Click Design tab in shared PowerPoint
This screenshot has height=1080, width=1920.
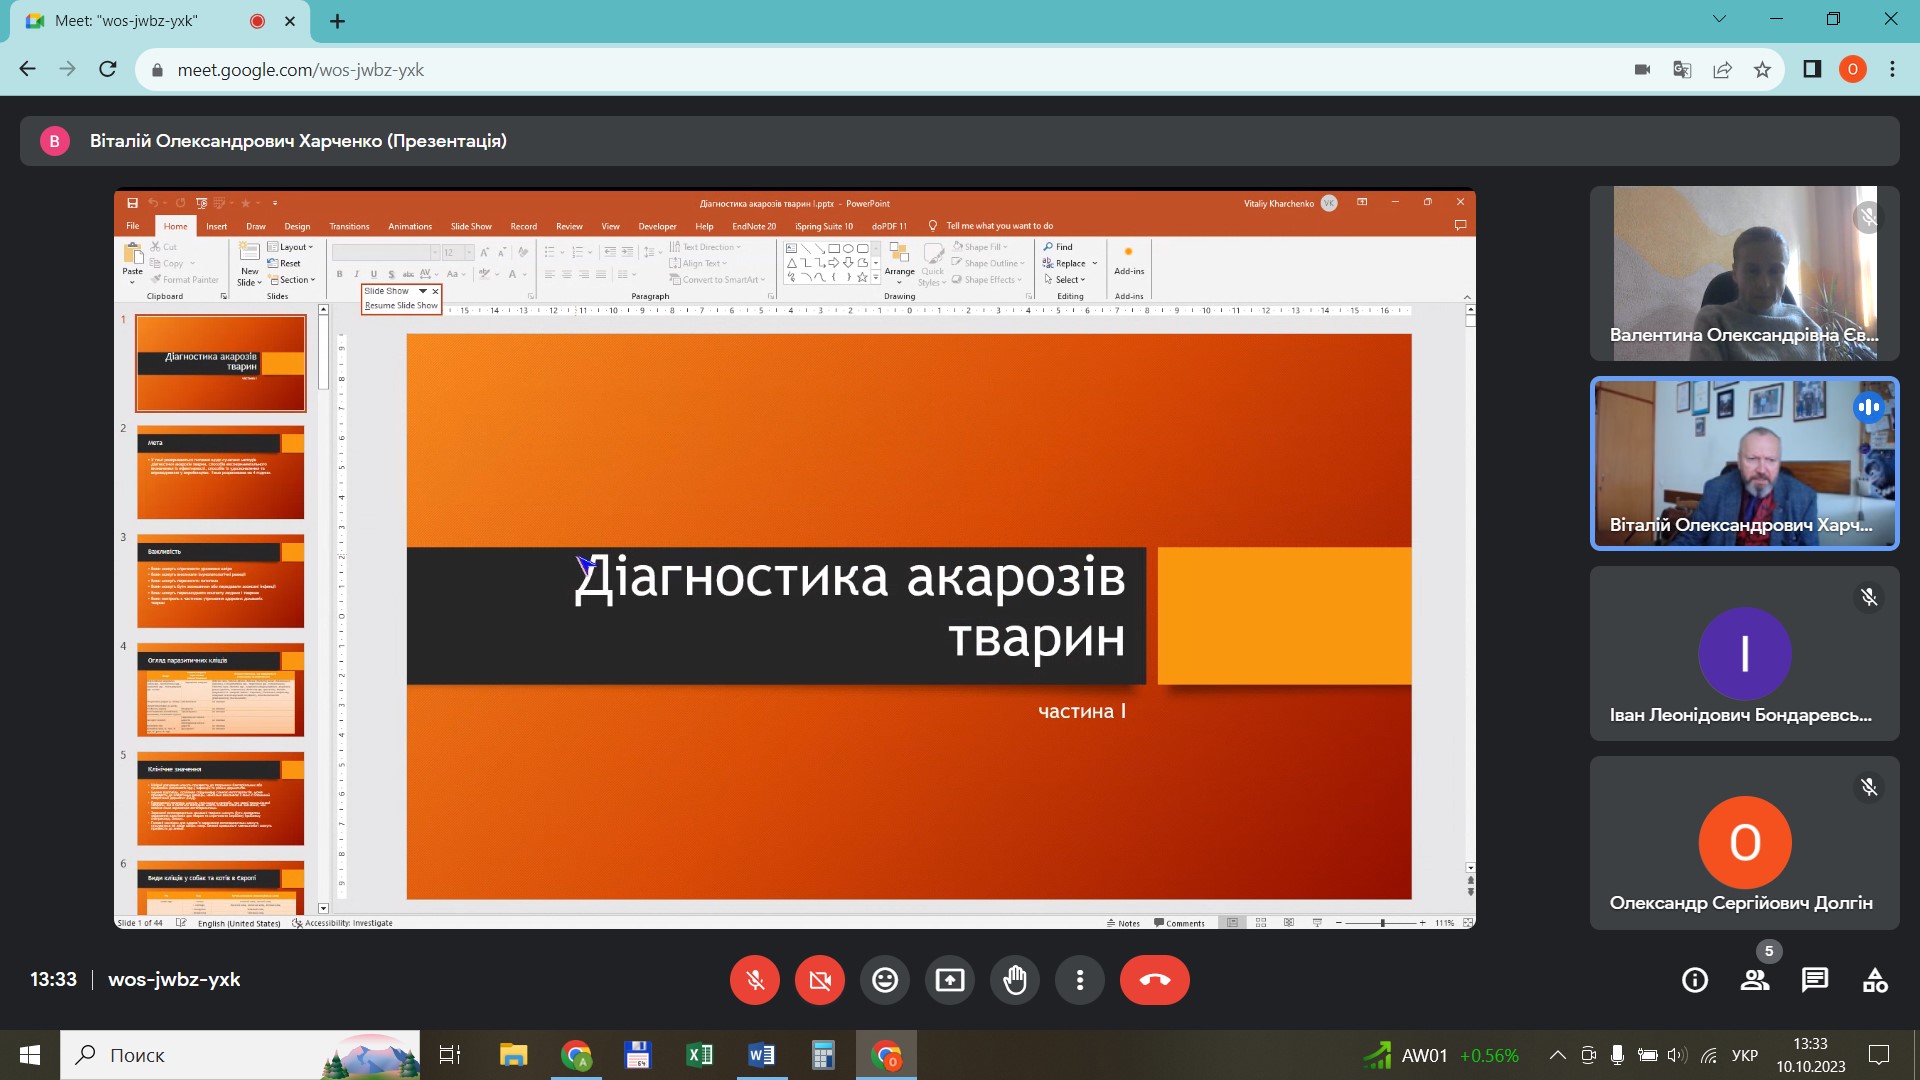297,226
